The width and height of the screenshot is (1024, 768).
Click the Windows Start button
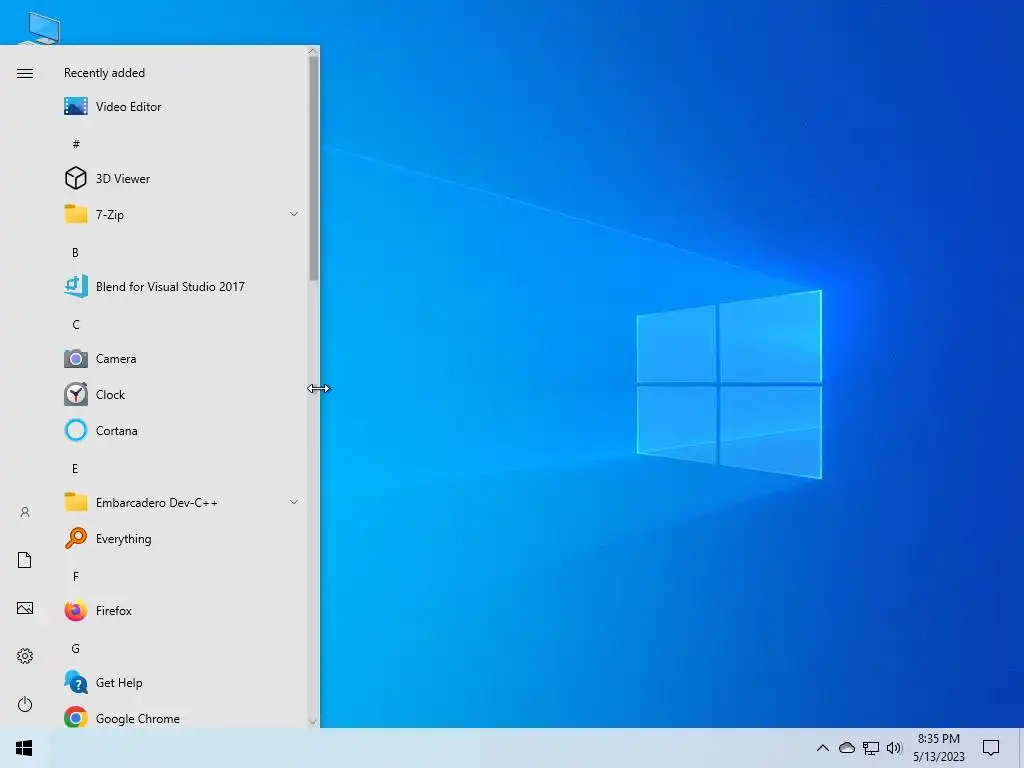pyautogui.click(x=24, y=748)
